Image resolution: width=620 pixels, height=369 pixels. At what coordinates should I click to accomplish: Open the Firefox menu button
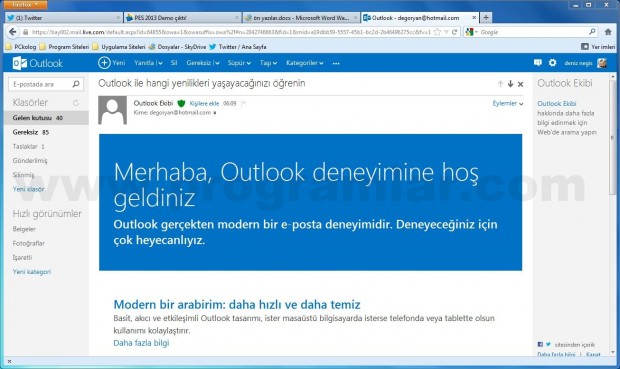(25, 5)
